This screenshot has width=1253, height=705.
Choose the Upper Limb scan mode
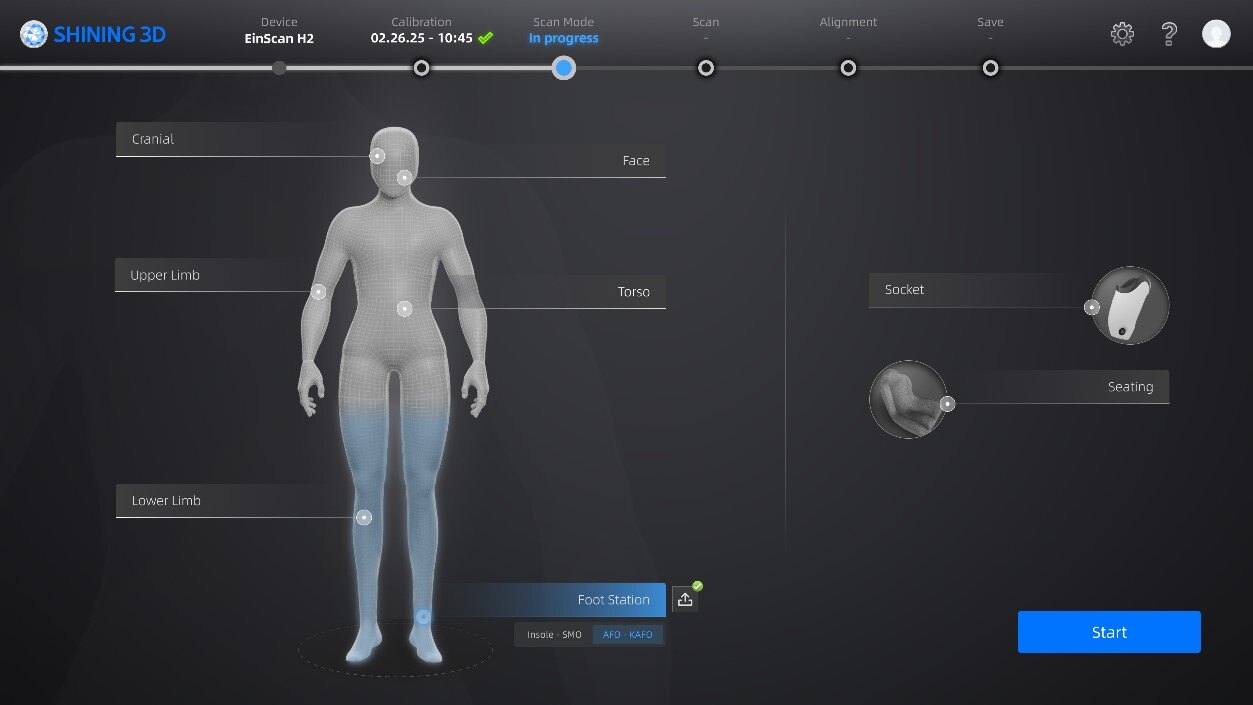click(165, 275)
